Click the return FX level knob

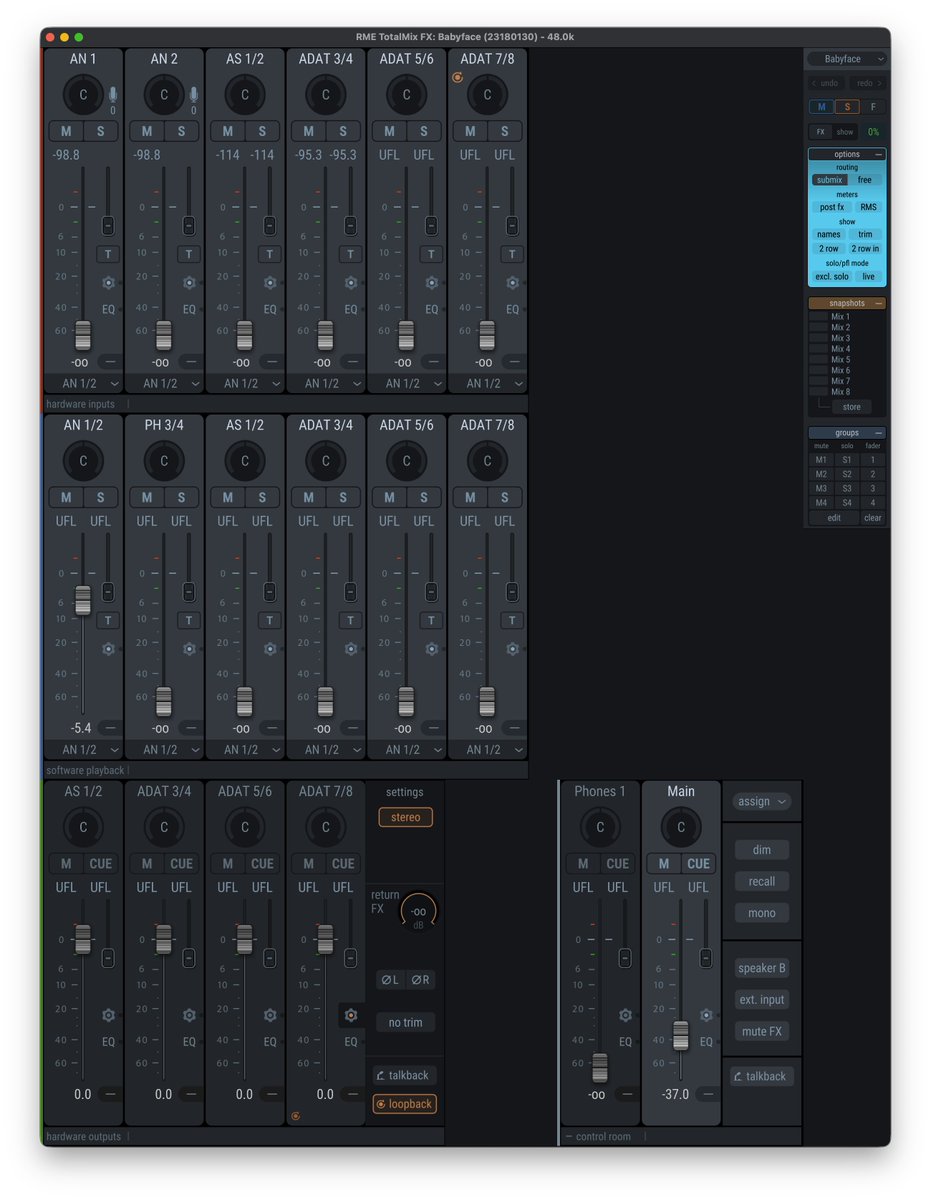(419, 911)
